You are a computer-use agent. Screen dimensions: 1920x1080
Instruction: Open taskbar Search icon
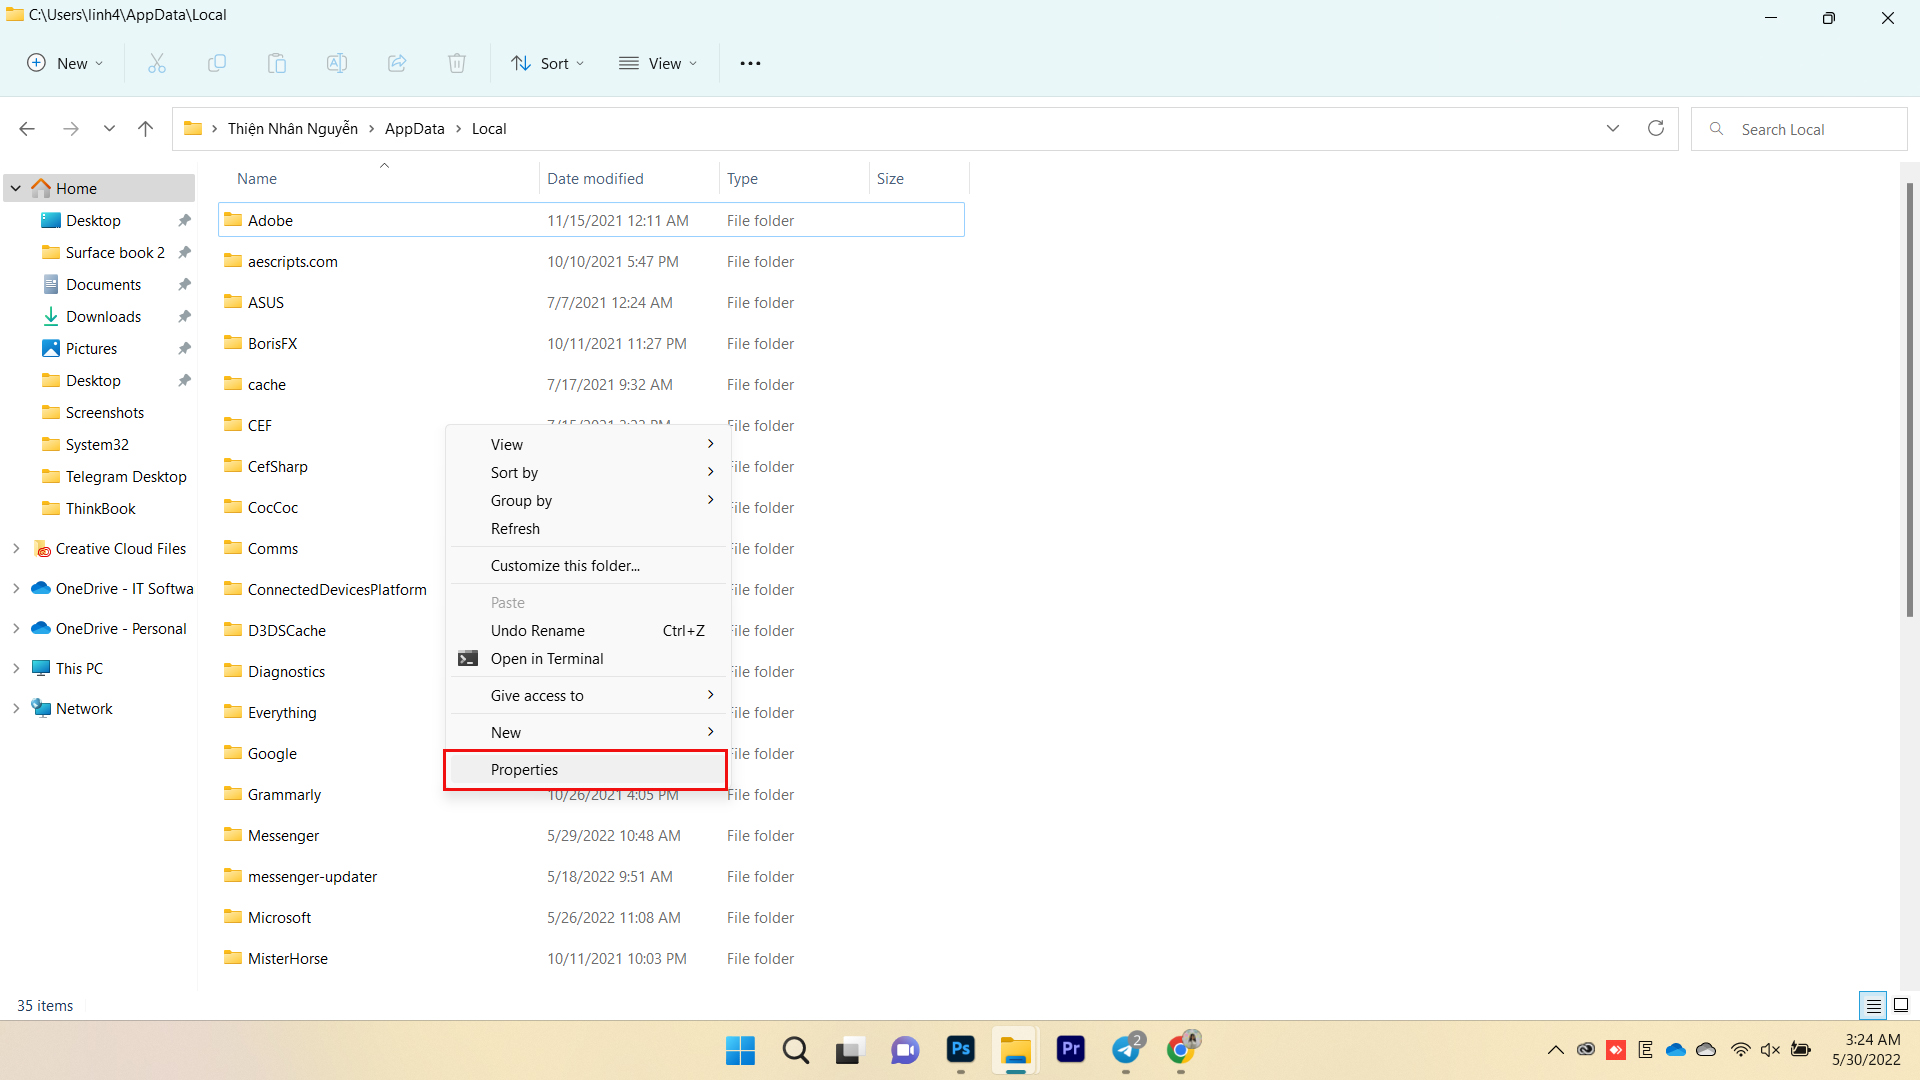(796, 1050)
